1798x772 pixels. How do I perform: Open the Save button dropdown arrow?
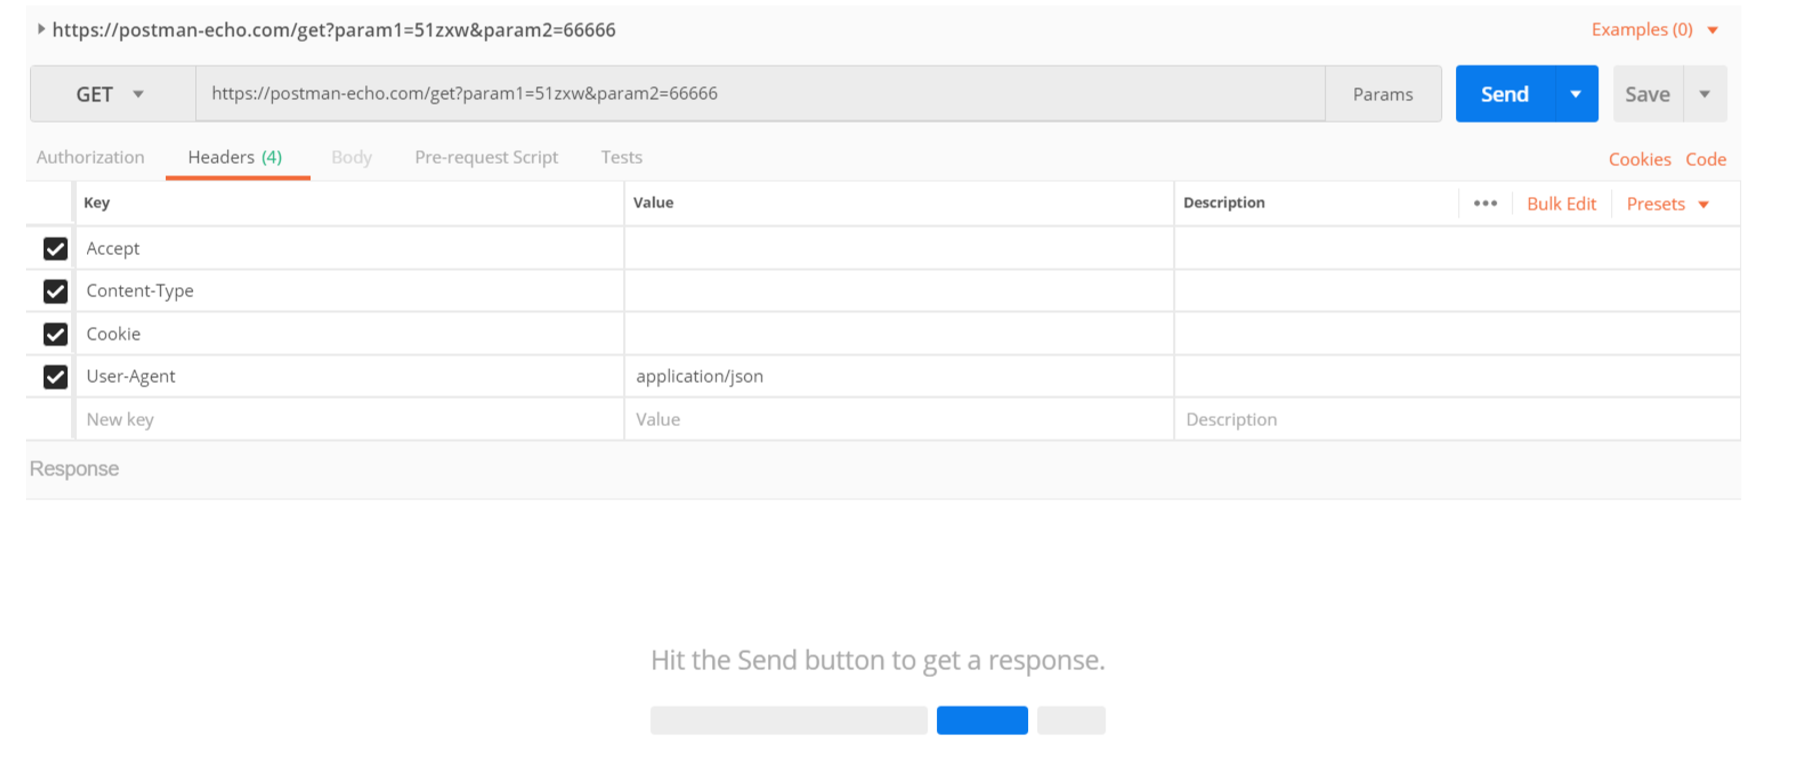click(1705, 94)
